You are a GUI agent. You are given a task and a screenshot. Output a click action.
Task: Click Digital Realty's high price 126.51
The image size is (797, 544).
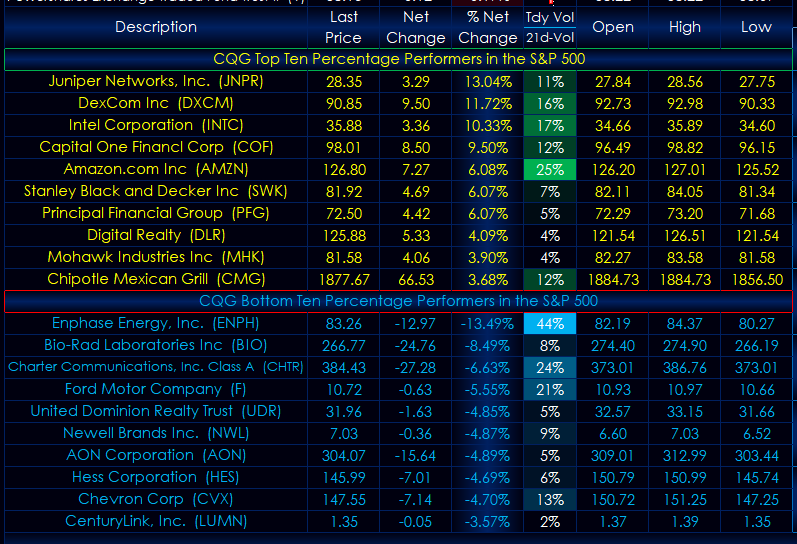point(685,235)
